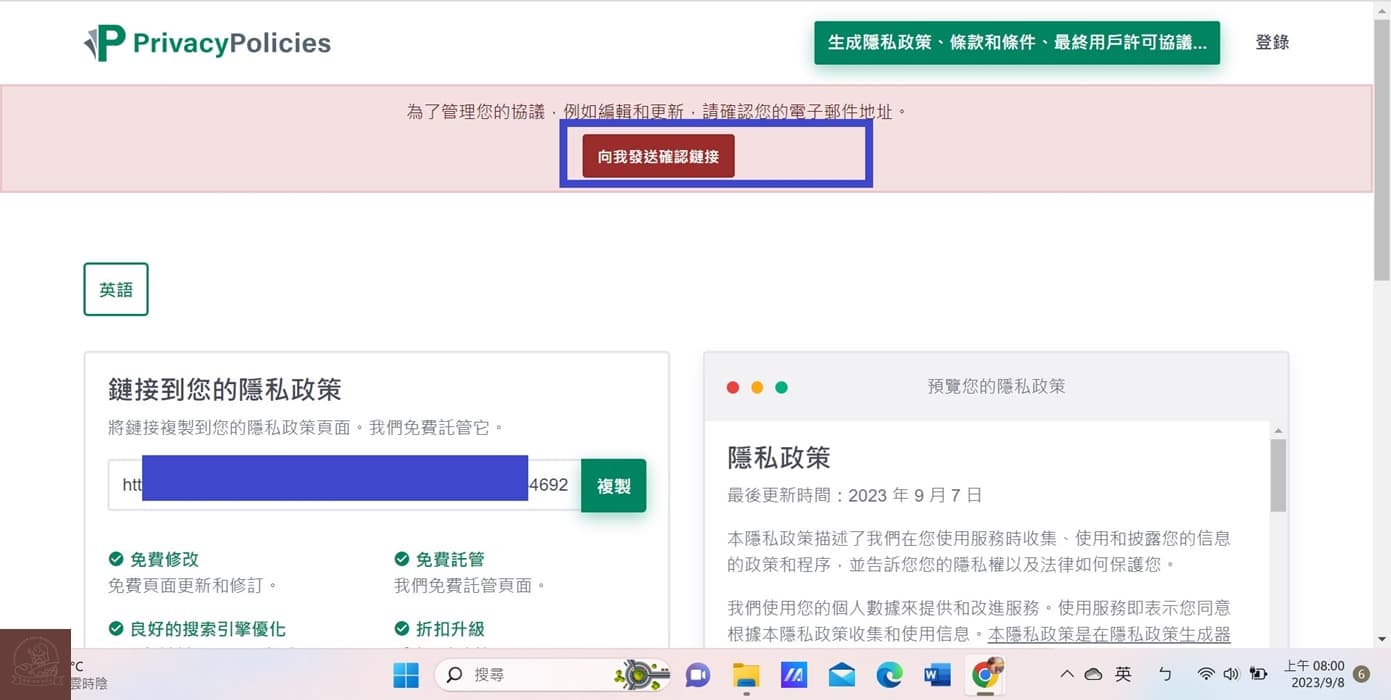
Task: Click the checkmark icon beside 良好的搜索引擎優化
Action: 117,629
